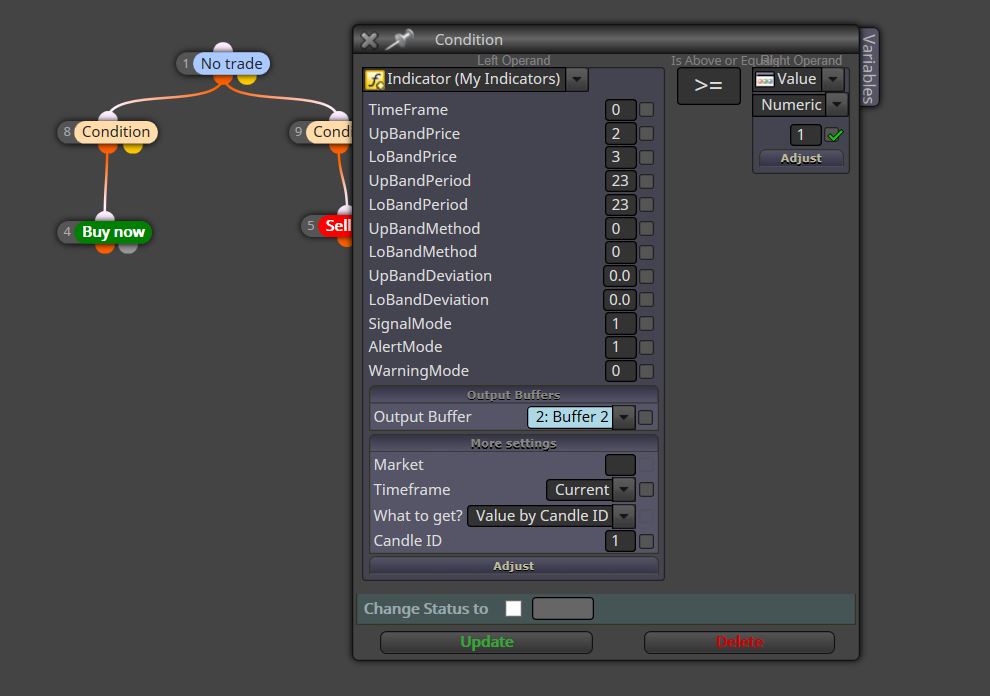
Task: Open Timeframe Current dropdown
Action: click(624, 489)
